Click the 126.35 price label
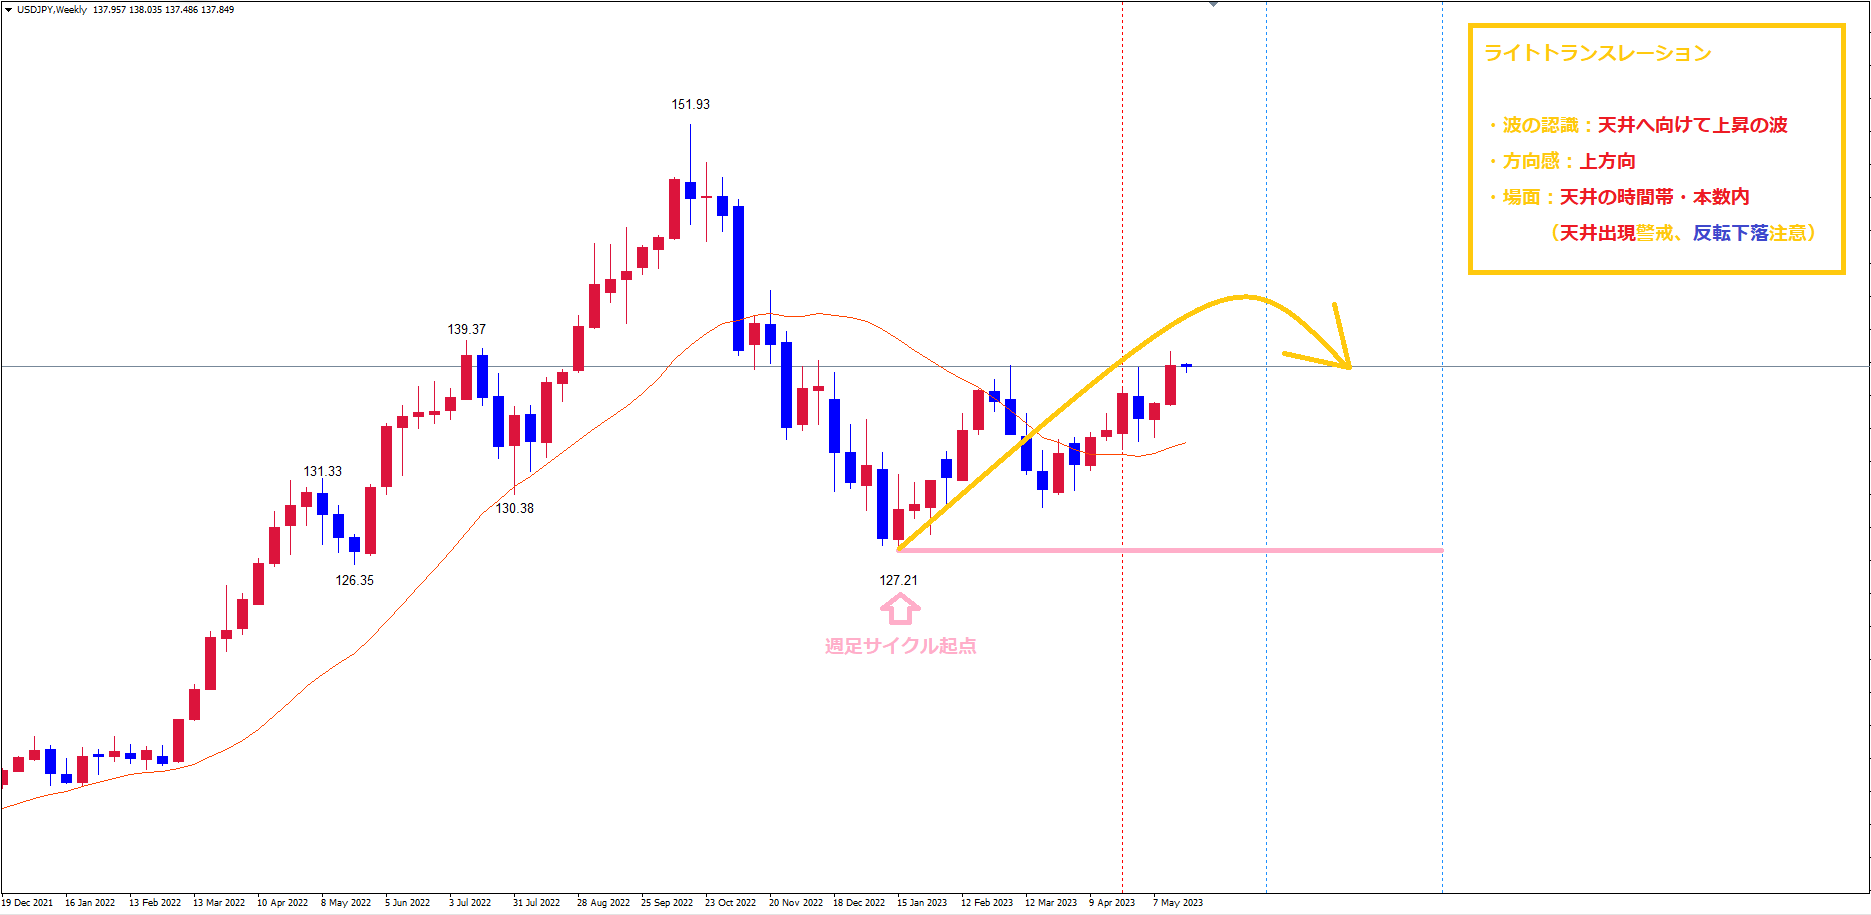This screenshot has width=1871, height=915. 354,580
